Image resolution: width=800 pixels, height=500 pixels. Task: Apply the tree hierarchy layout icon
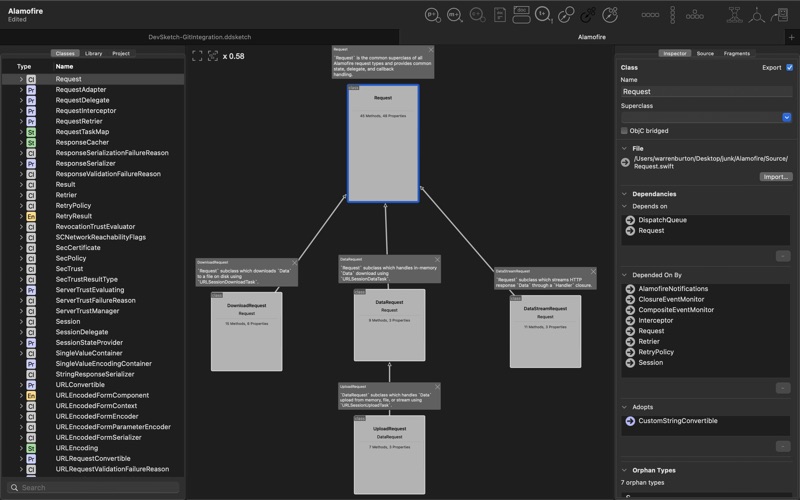click(694, 15)
